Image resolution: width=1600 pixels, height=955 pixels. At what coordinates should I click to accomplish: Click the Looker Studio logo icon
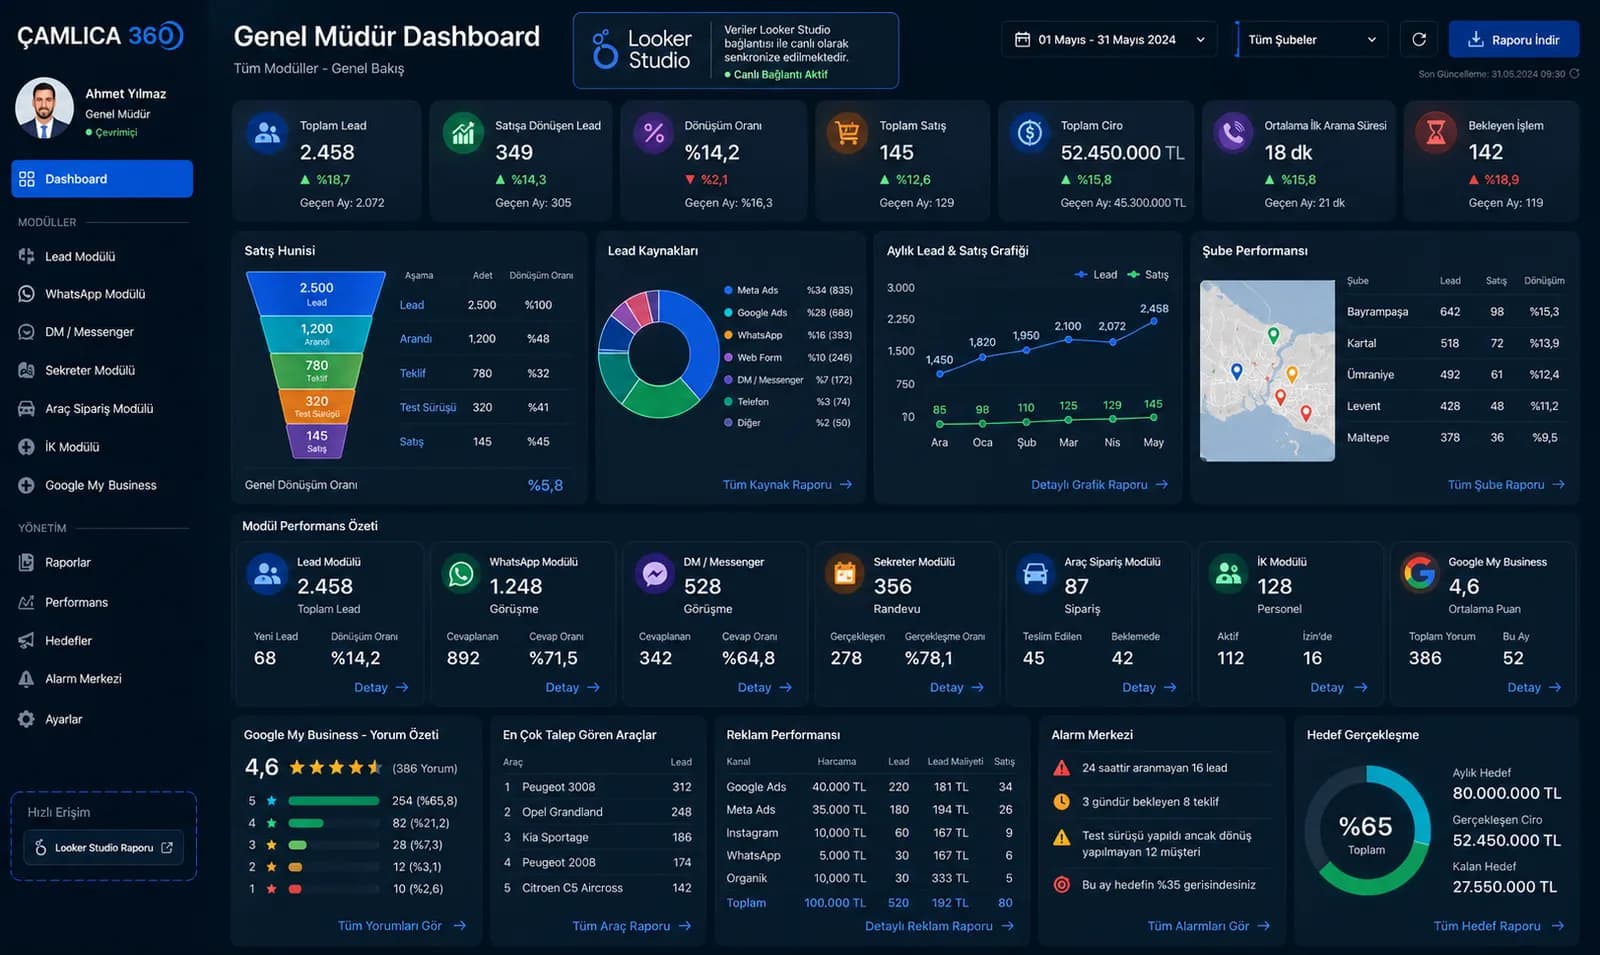coord(605,49)
